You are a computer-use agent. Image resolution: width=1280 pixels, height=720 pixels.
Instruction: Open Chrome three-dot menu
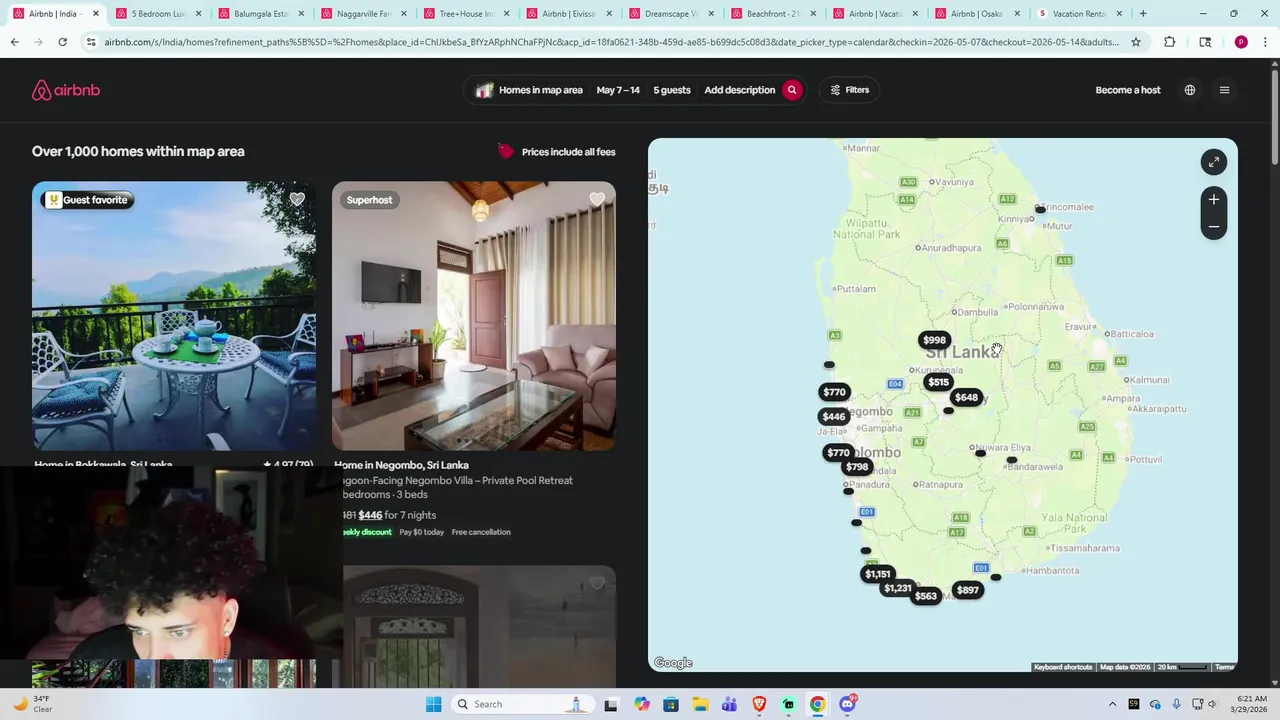click(x=1266, y=42)
